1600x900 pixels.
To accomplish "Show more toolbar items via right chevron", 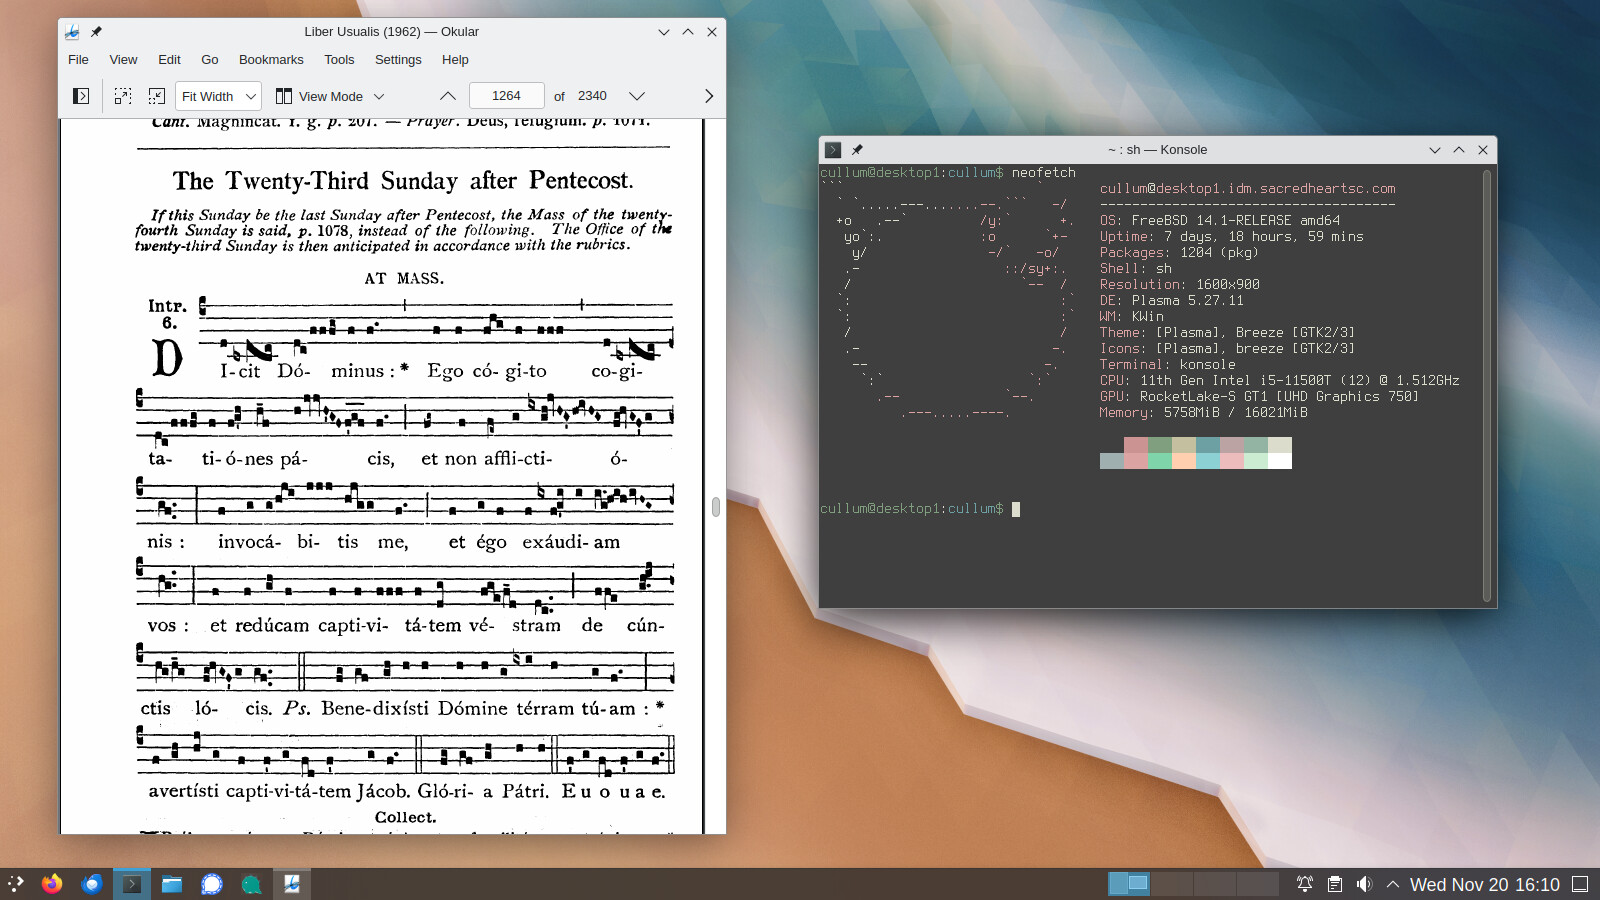I will tap(709, 96).
